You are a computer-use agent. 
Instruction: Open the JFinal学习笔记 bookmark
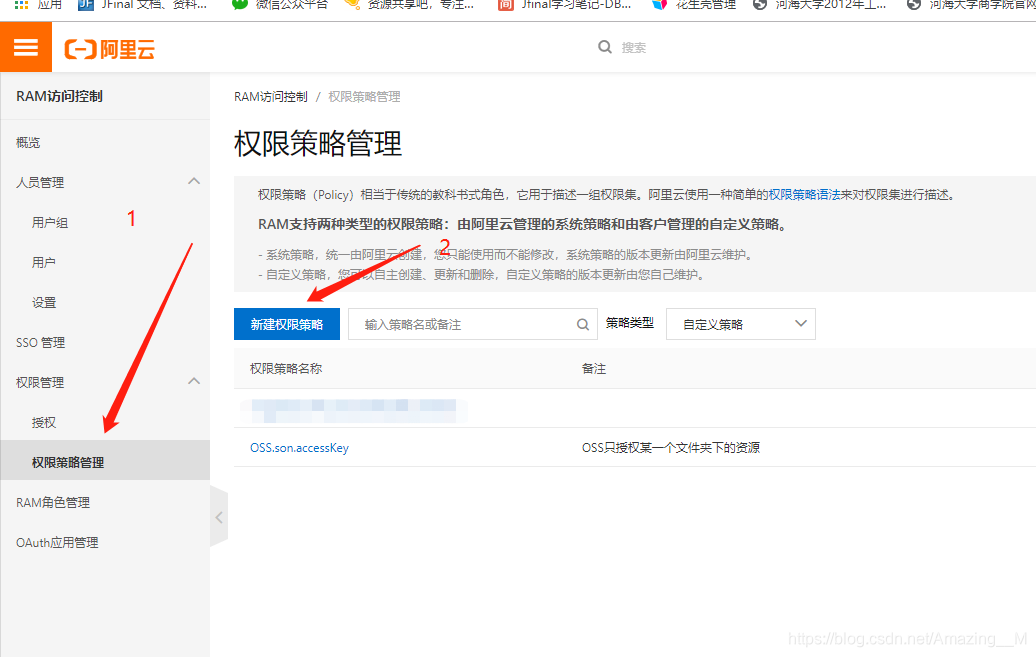point(565,5)
